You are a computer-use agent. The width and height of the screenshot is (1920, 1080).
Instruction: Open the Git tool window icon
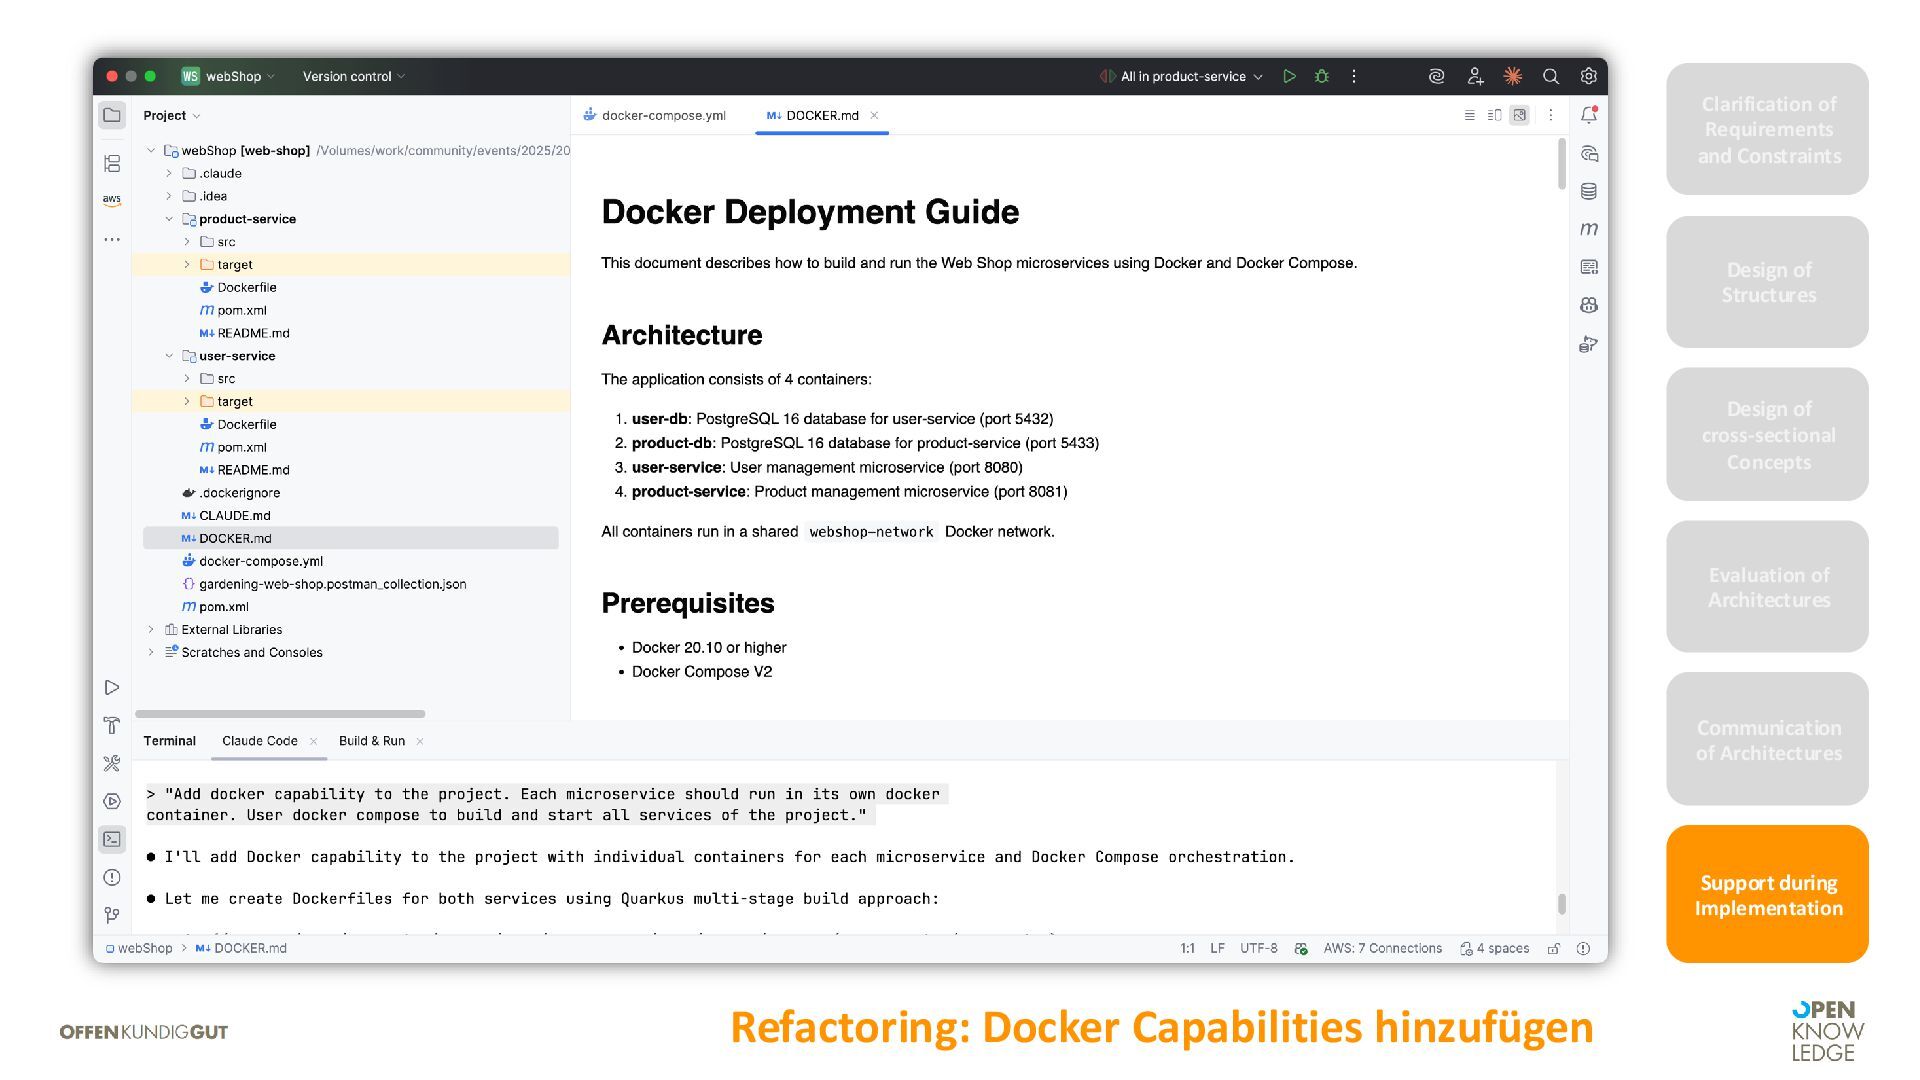point(112,915)
